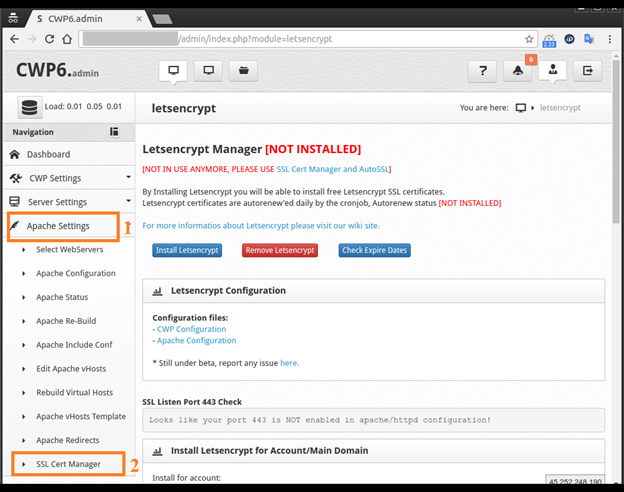
Task: Open a new browser tab
Action: 162,19
